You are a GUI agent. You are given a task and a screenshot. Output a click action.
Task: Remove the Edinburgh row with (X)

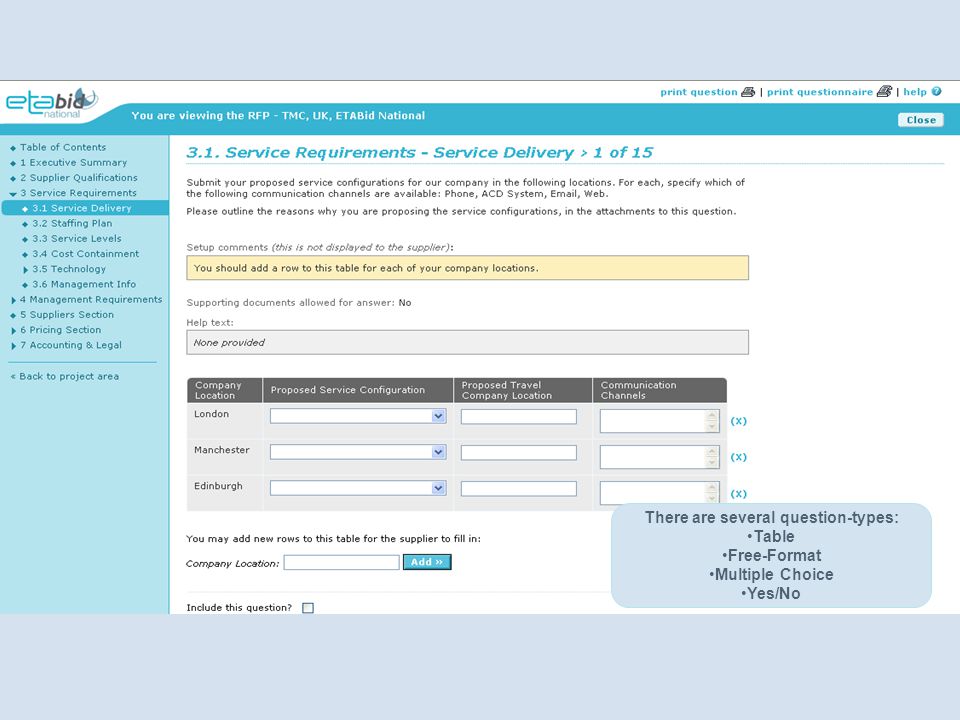coord(738,493)
